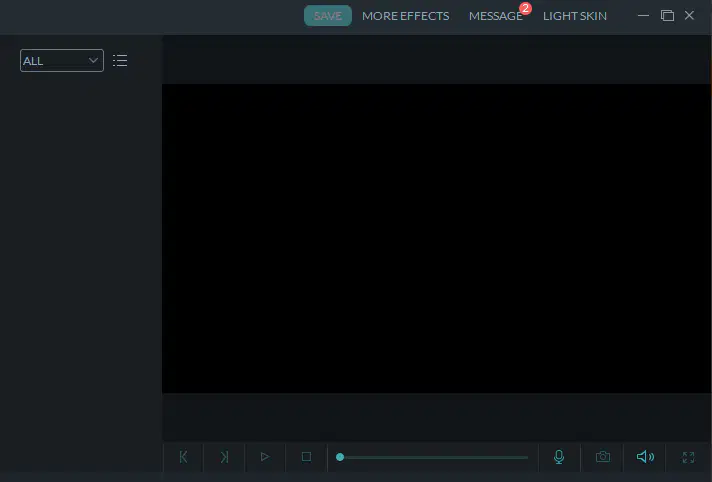Viewport: 712px width, 482px height.
Task: Mute the volume speaker icon
Action: pos(645,457)
